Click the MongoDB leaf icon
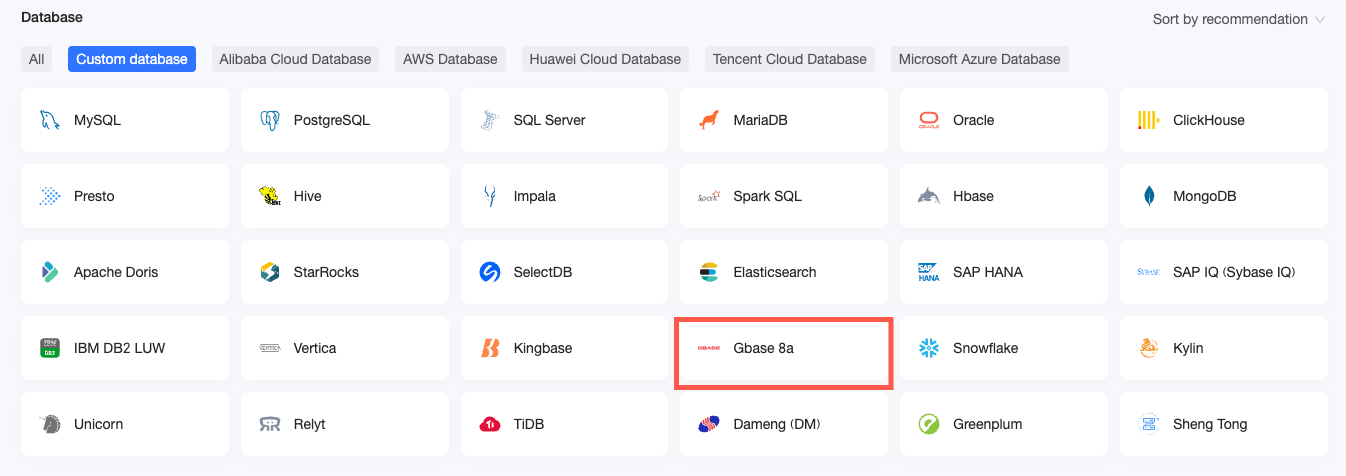Image resolution: width=1346 pixels, height=476 pixels. coord(1149,196)
